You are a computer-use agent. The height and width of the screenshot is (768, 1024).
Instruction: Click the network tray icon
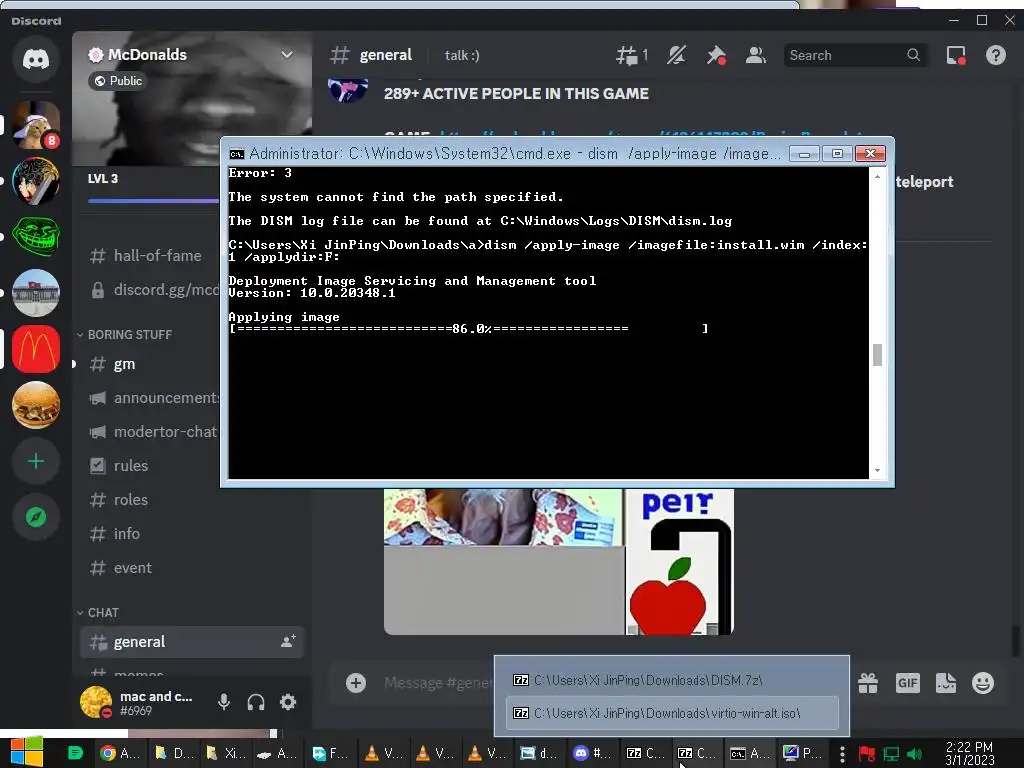pyautogui.click(x=891, y=754)
